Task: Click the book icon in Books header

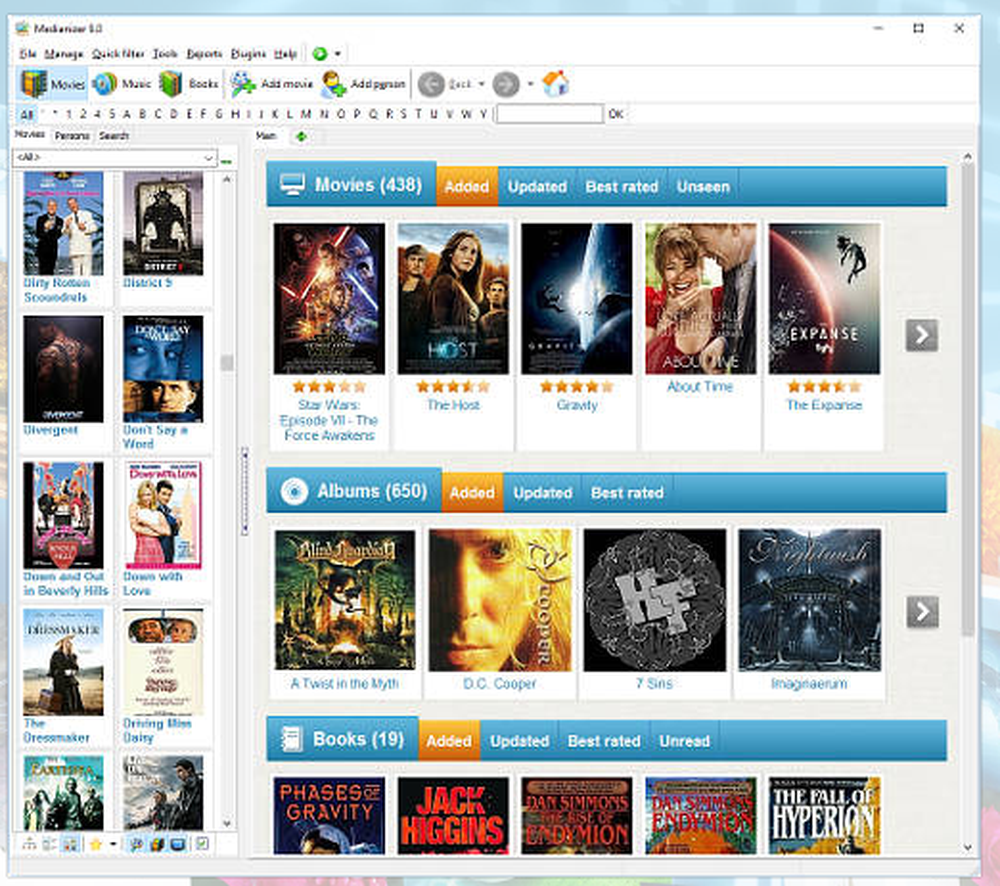Action: [291, 740]
